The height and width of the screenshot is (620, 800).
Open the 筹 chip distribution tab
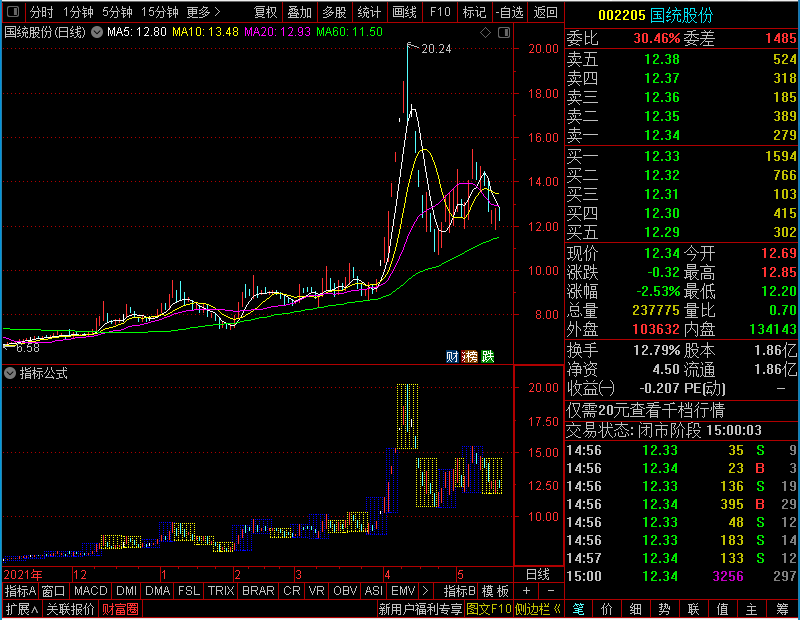point(782,609)
